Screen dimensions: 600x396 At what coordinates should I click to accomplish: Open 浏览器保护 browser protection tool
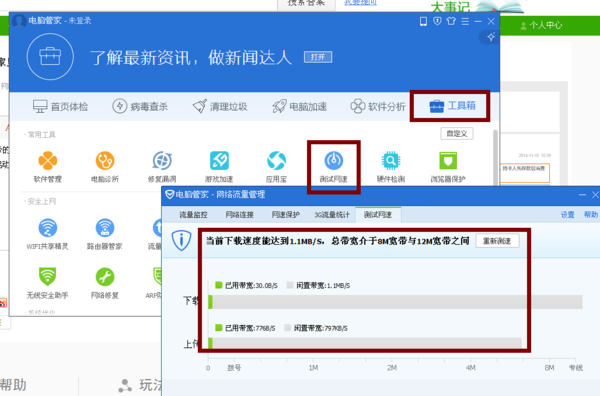(448, 166)
